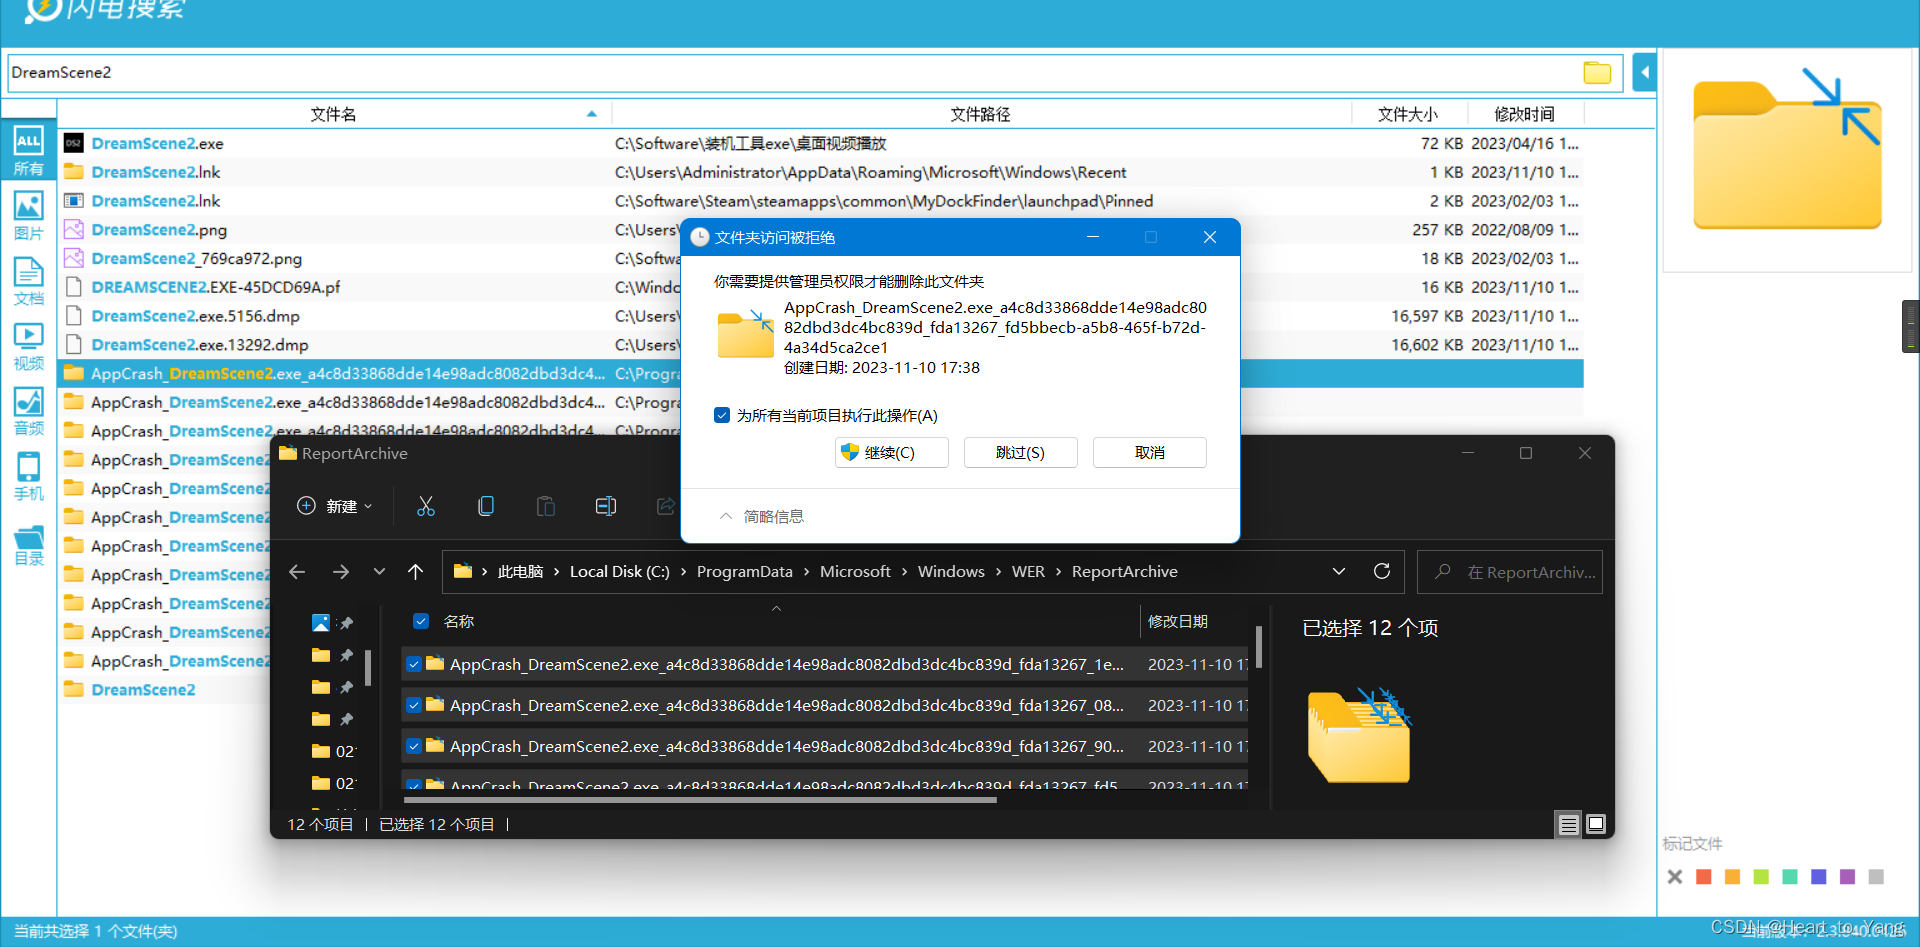Sort by file size column header
This screenshot has width=1920, height=947.
(1408, 114)
